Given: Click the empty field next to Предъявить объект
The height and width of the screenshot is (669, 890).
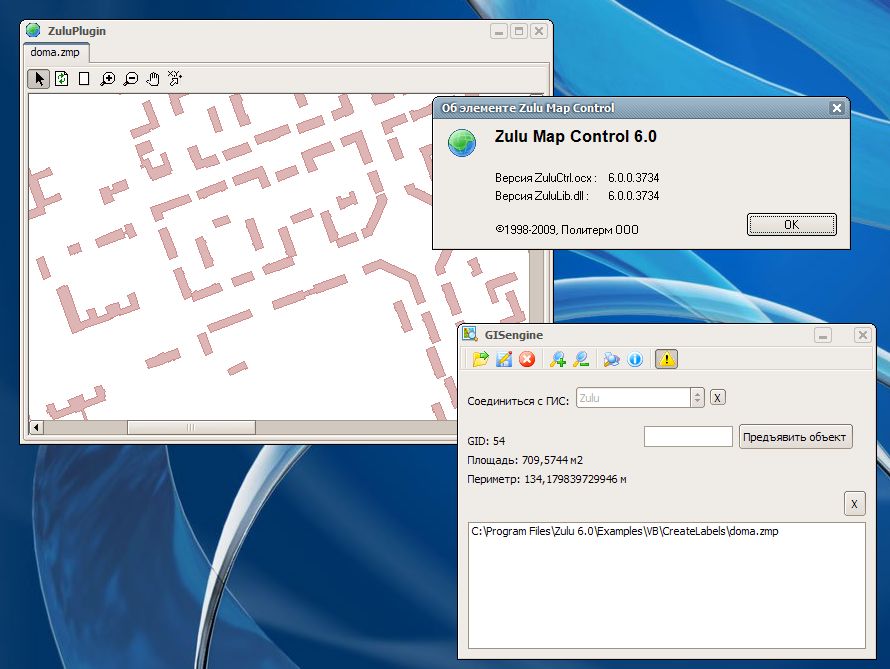Looking at the screenshot, I should 688,437.
